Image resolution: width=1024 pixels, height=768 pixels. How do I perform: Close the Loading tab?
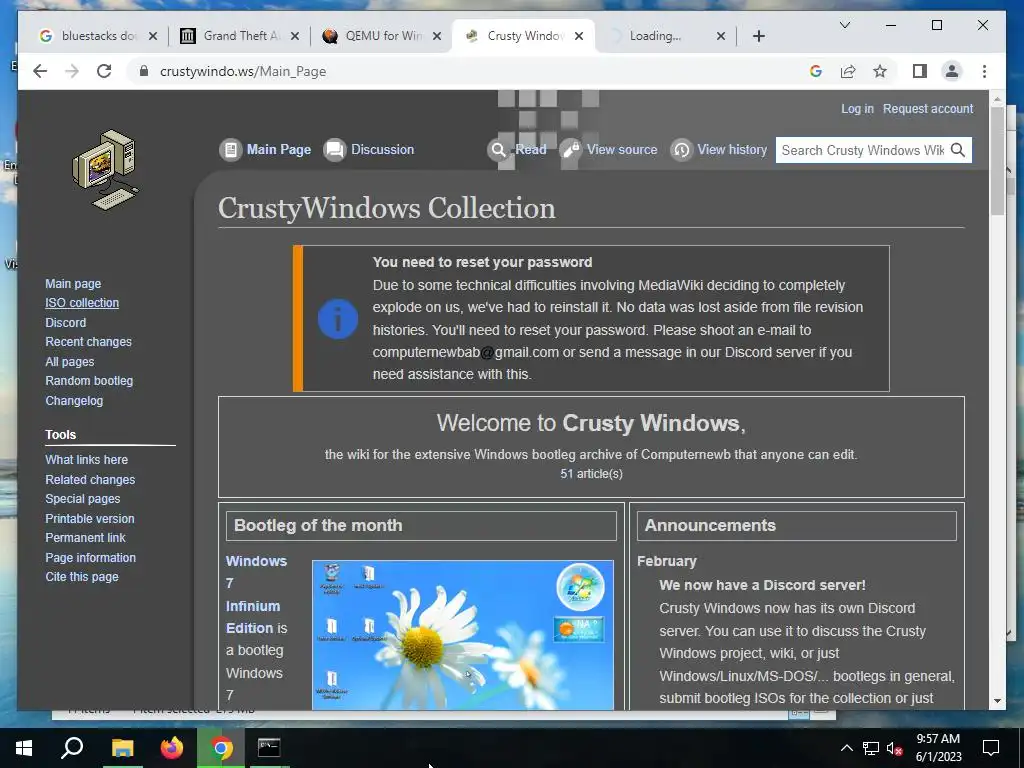tap(721, 36)
